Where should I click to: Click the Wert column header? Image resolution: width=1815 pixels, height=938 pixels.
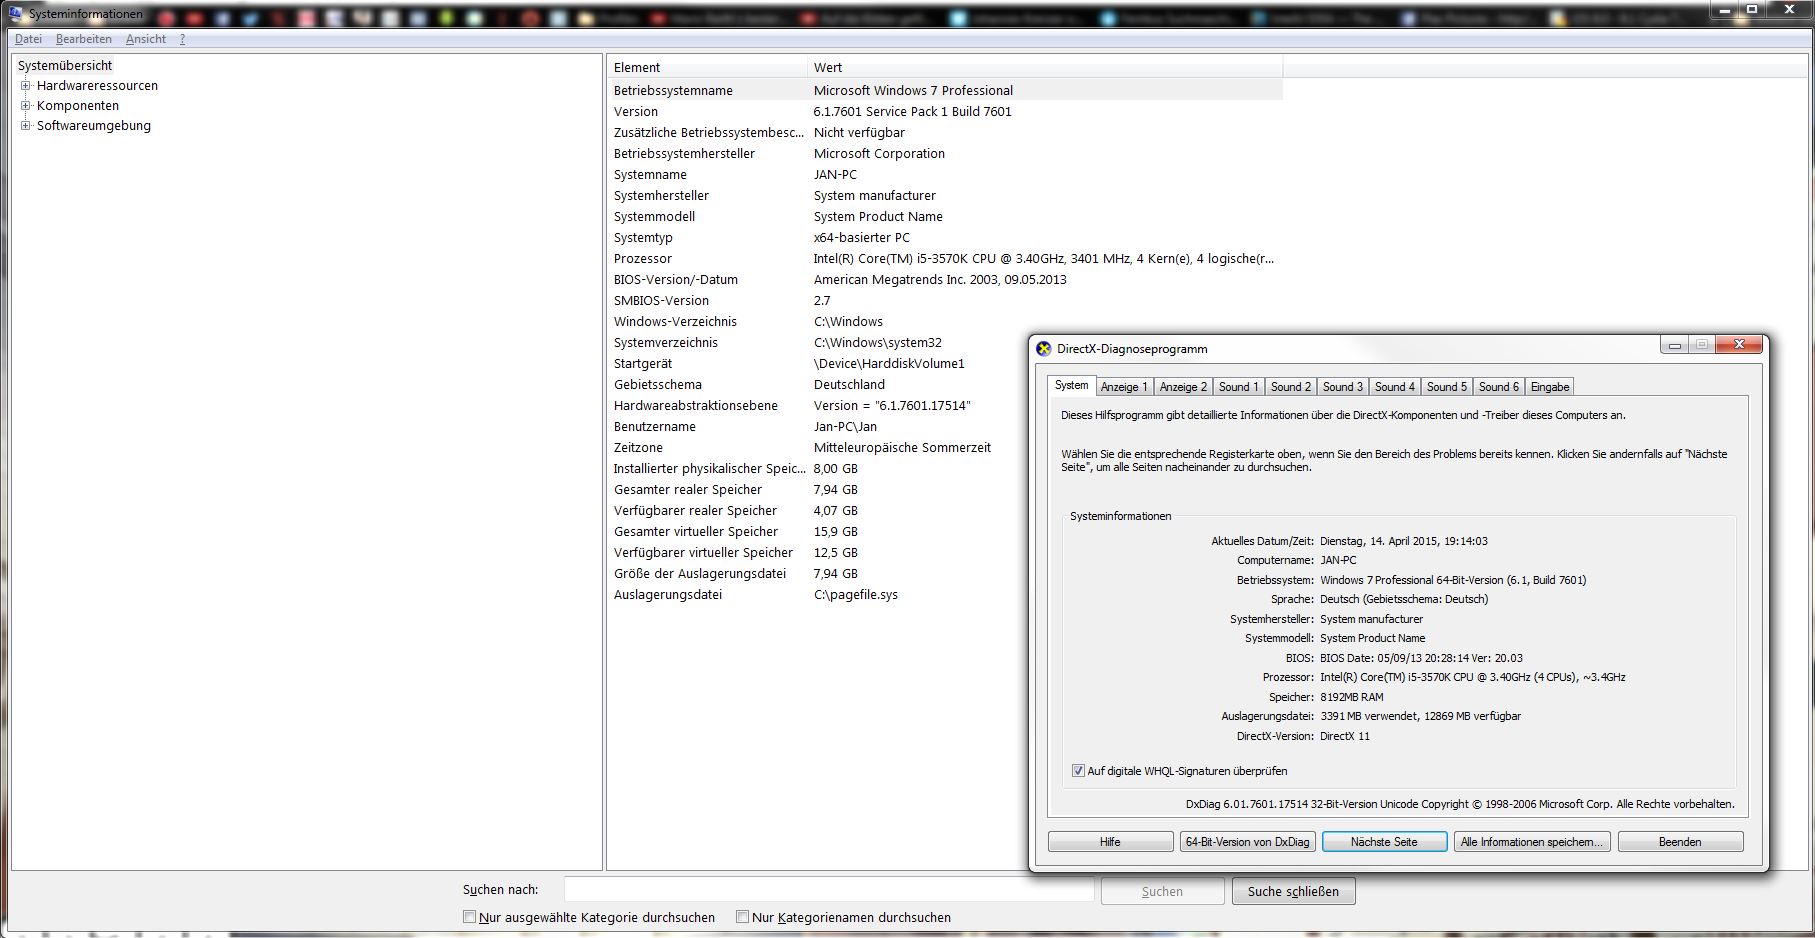(x=1045, y=67)
